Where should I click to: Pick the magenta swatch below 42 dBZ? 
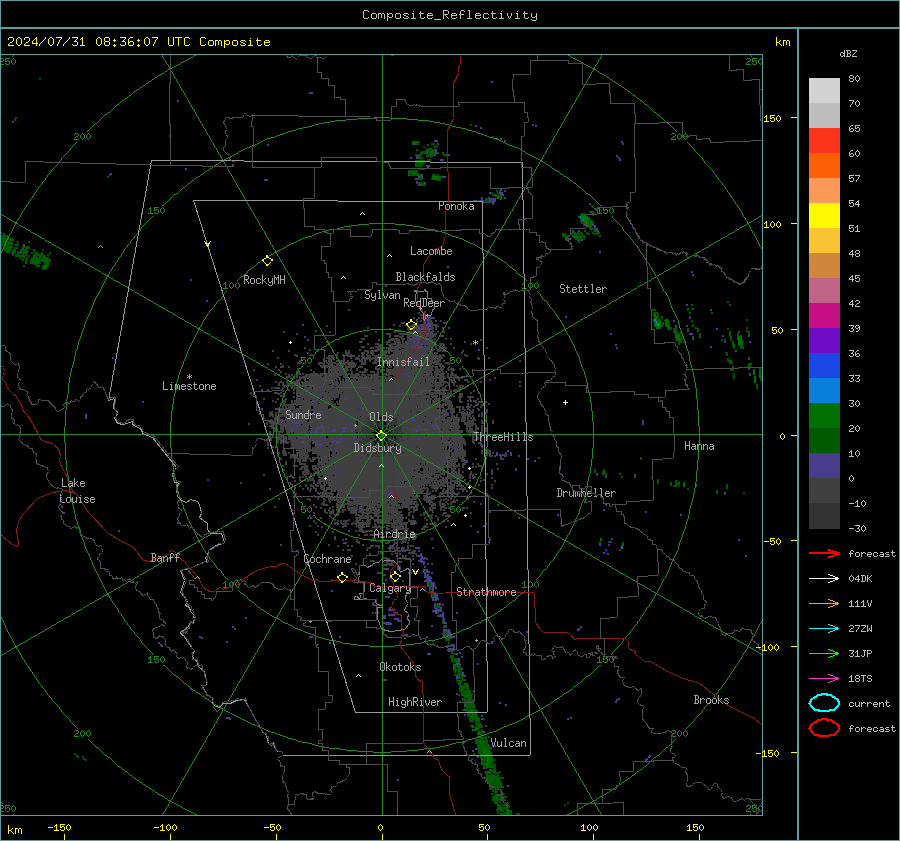(x=824, y=316)
